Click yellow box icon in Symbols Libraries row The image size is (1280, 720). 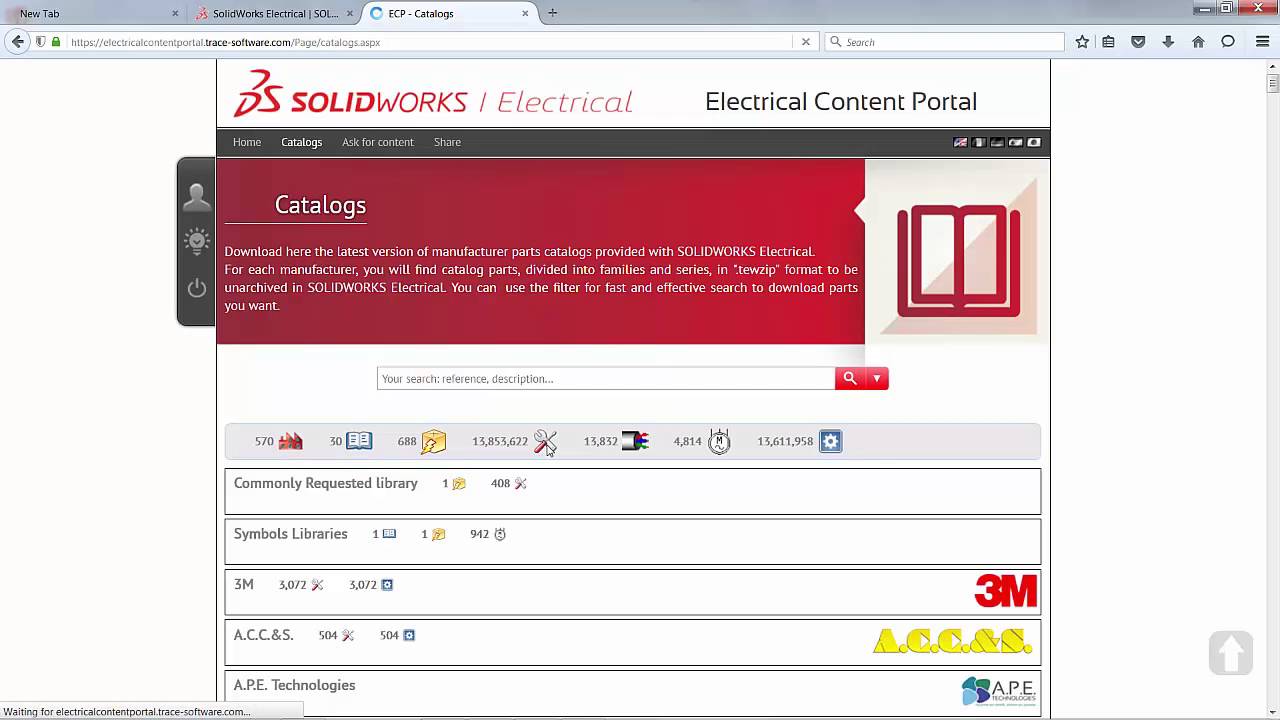438,534
